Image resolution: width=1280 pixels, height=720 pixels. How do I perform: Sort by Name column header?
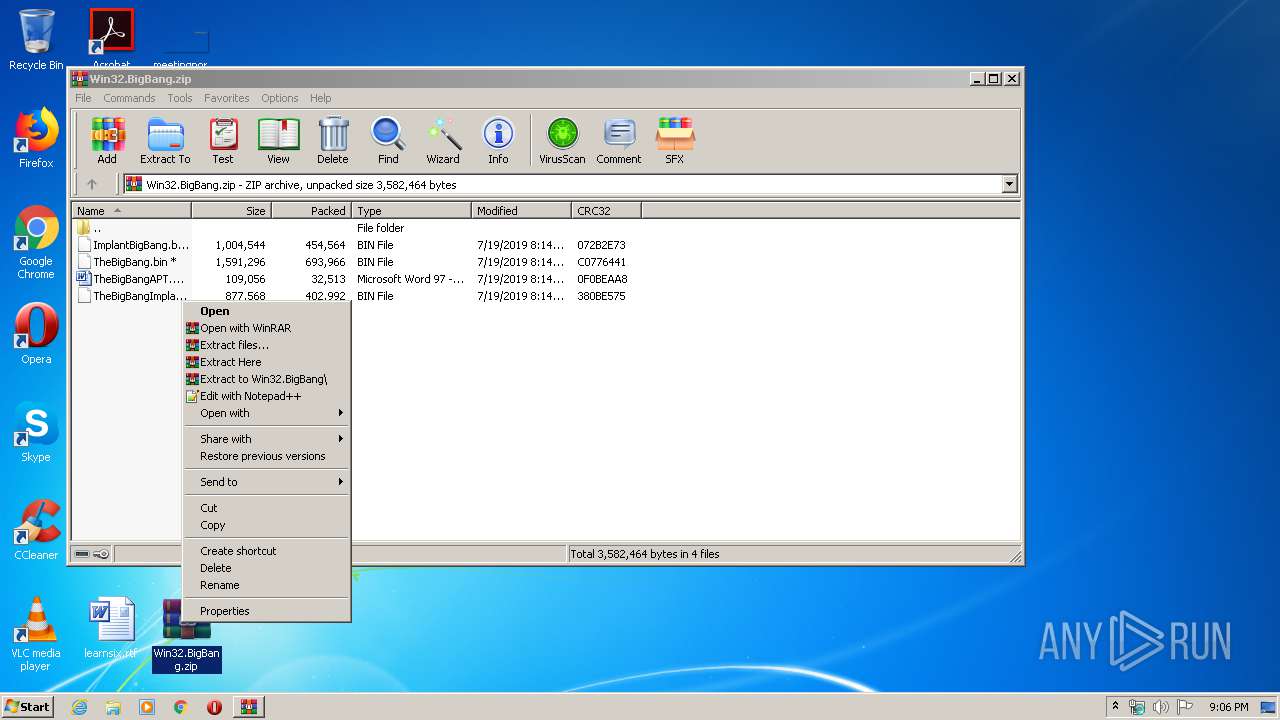tap(131, 211)
